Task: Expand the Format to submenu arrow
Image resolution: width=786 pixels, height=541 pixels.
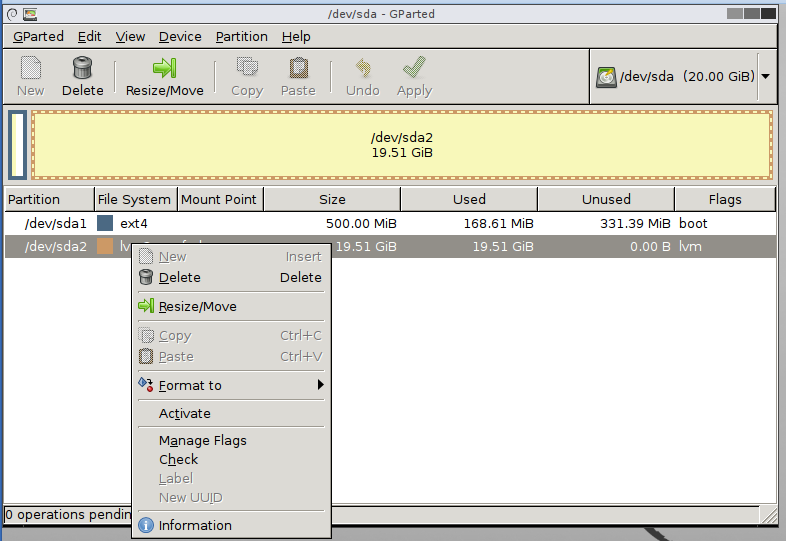Action: pyautogui.click(x=320, y=385)
